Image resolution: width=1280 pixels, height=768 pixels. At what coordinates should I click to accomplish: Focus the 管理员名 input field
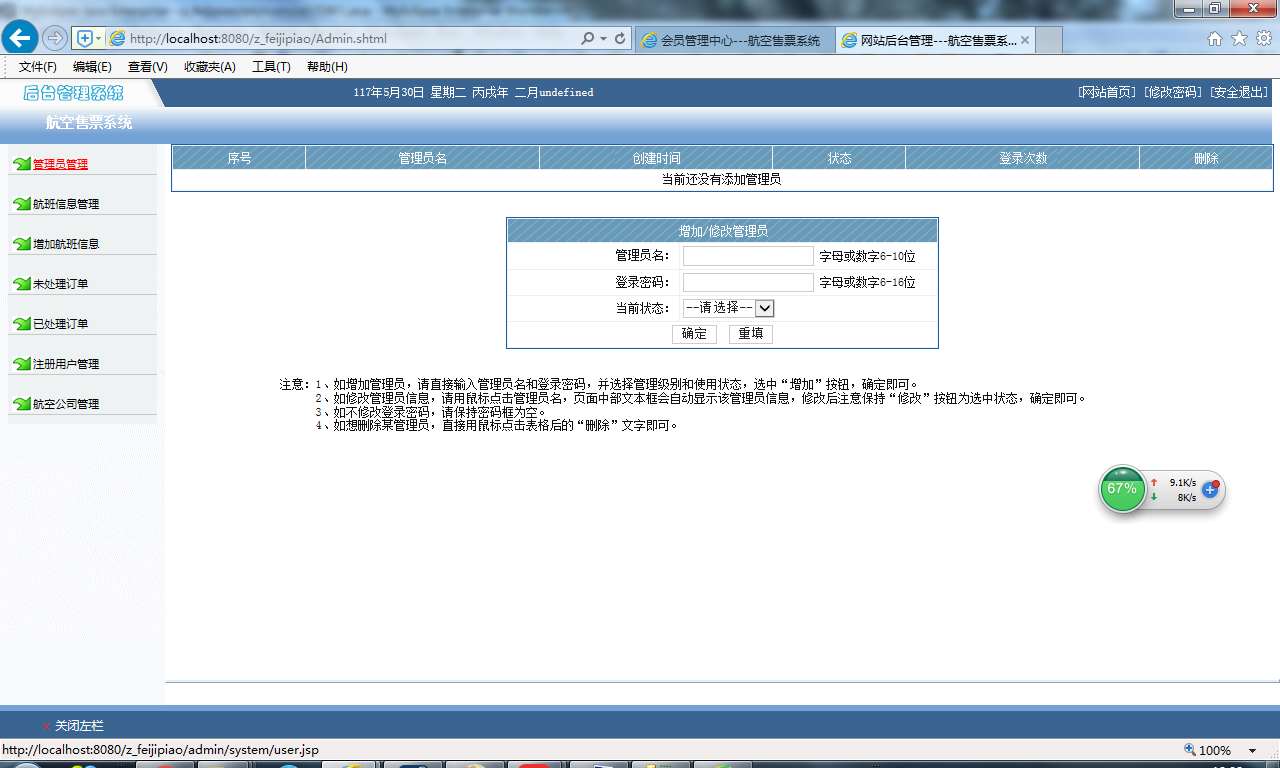coord(748,256)
